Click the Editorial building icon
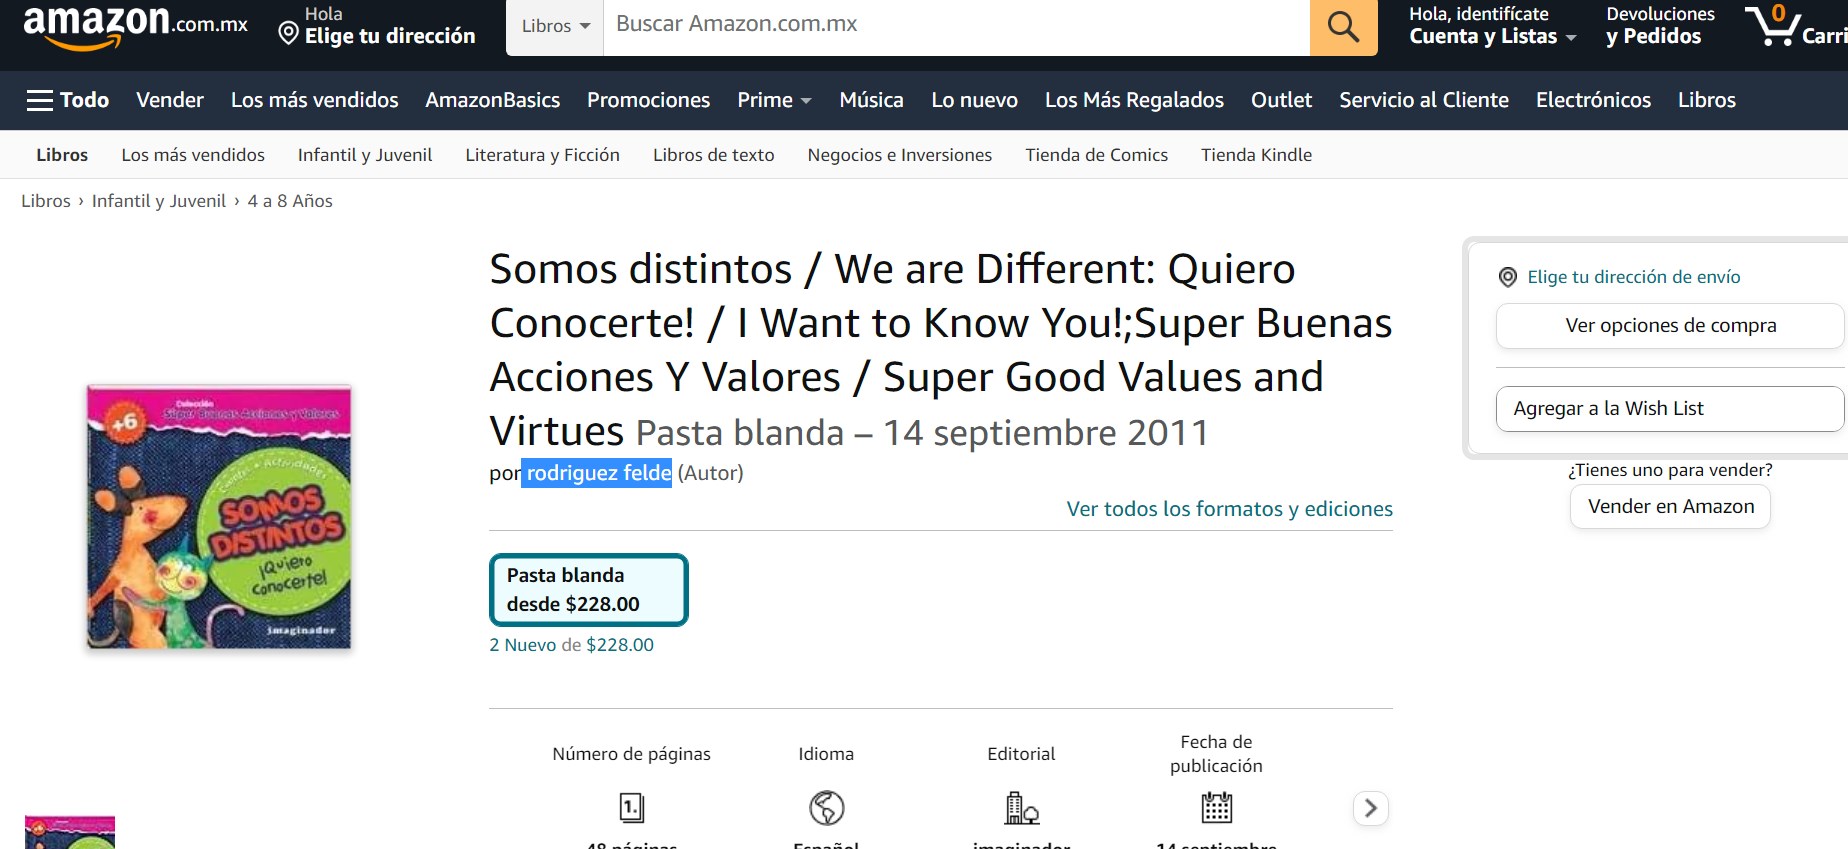This screenshot has width=1848, height=849. click(x=1021, y=807)
